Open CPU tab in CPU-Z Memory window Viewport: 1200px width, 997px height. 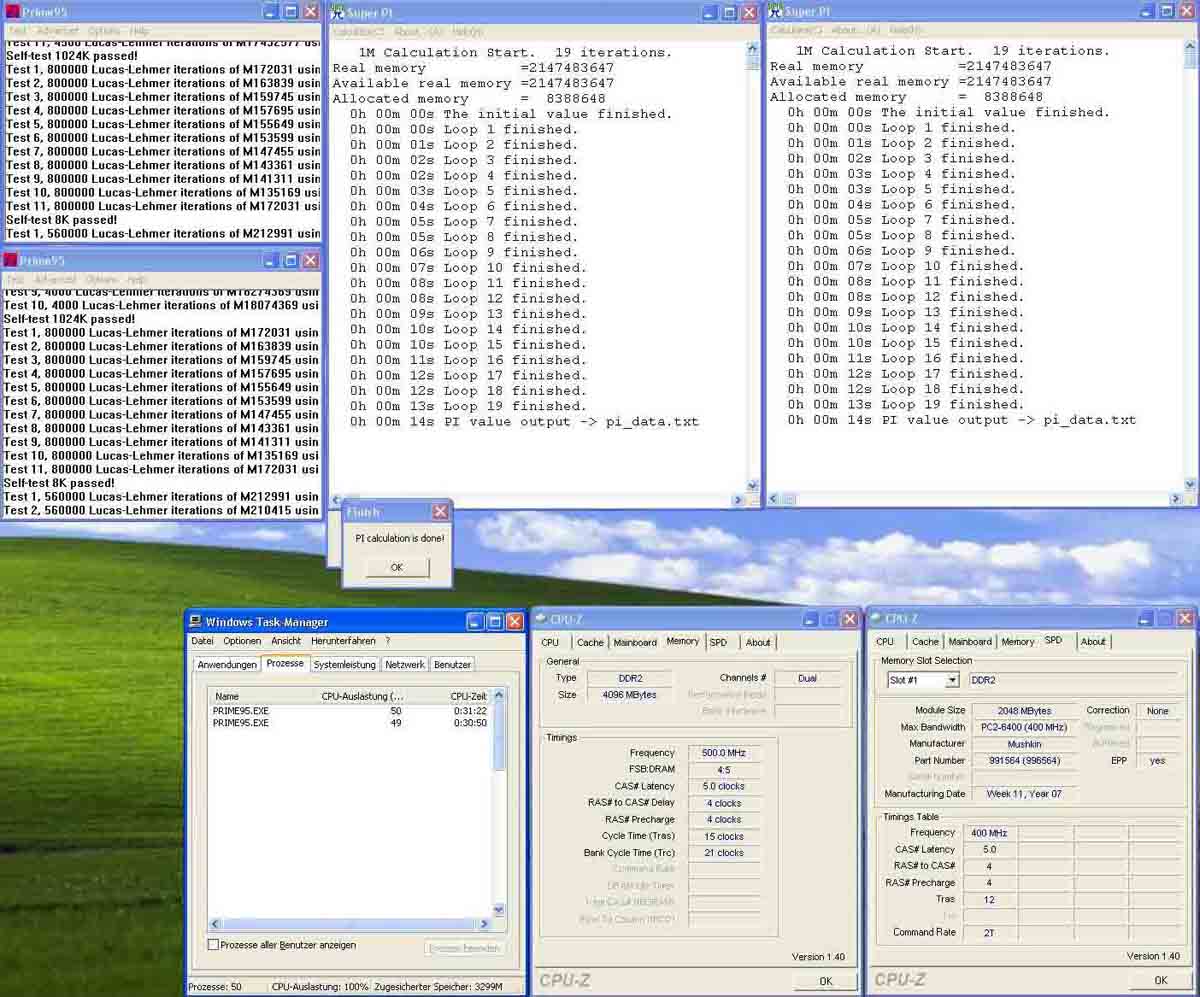pos(550,642)
